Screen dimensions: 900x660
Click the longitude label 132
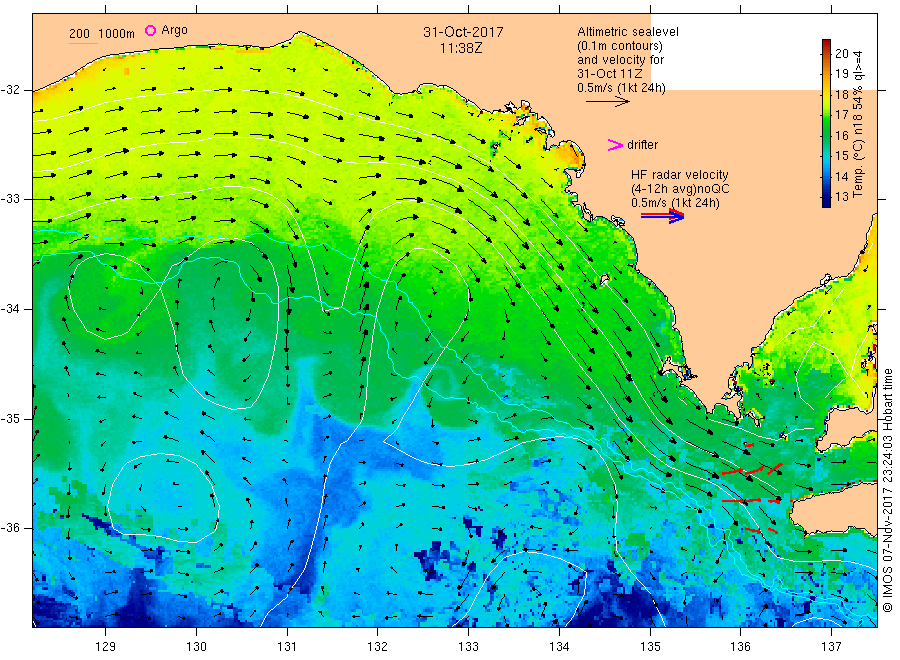[x=378, y=646]
